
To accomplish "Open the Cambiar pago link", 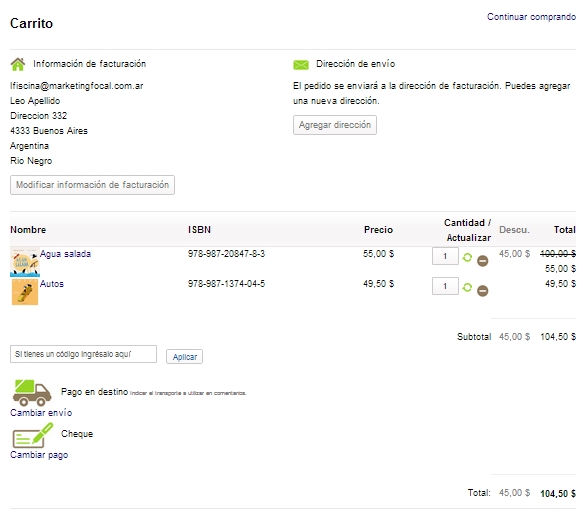I will point(39,455).
